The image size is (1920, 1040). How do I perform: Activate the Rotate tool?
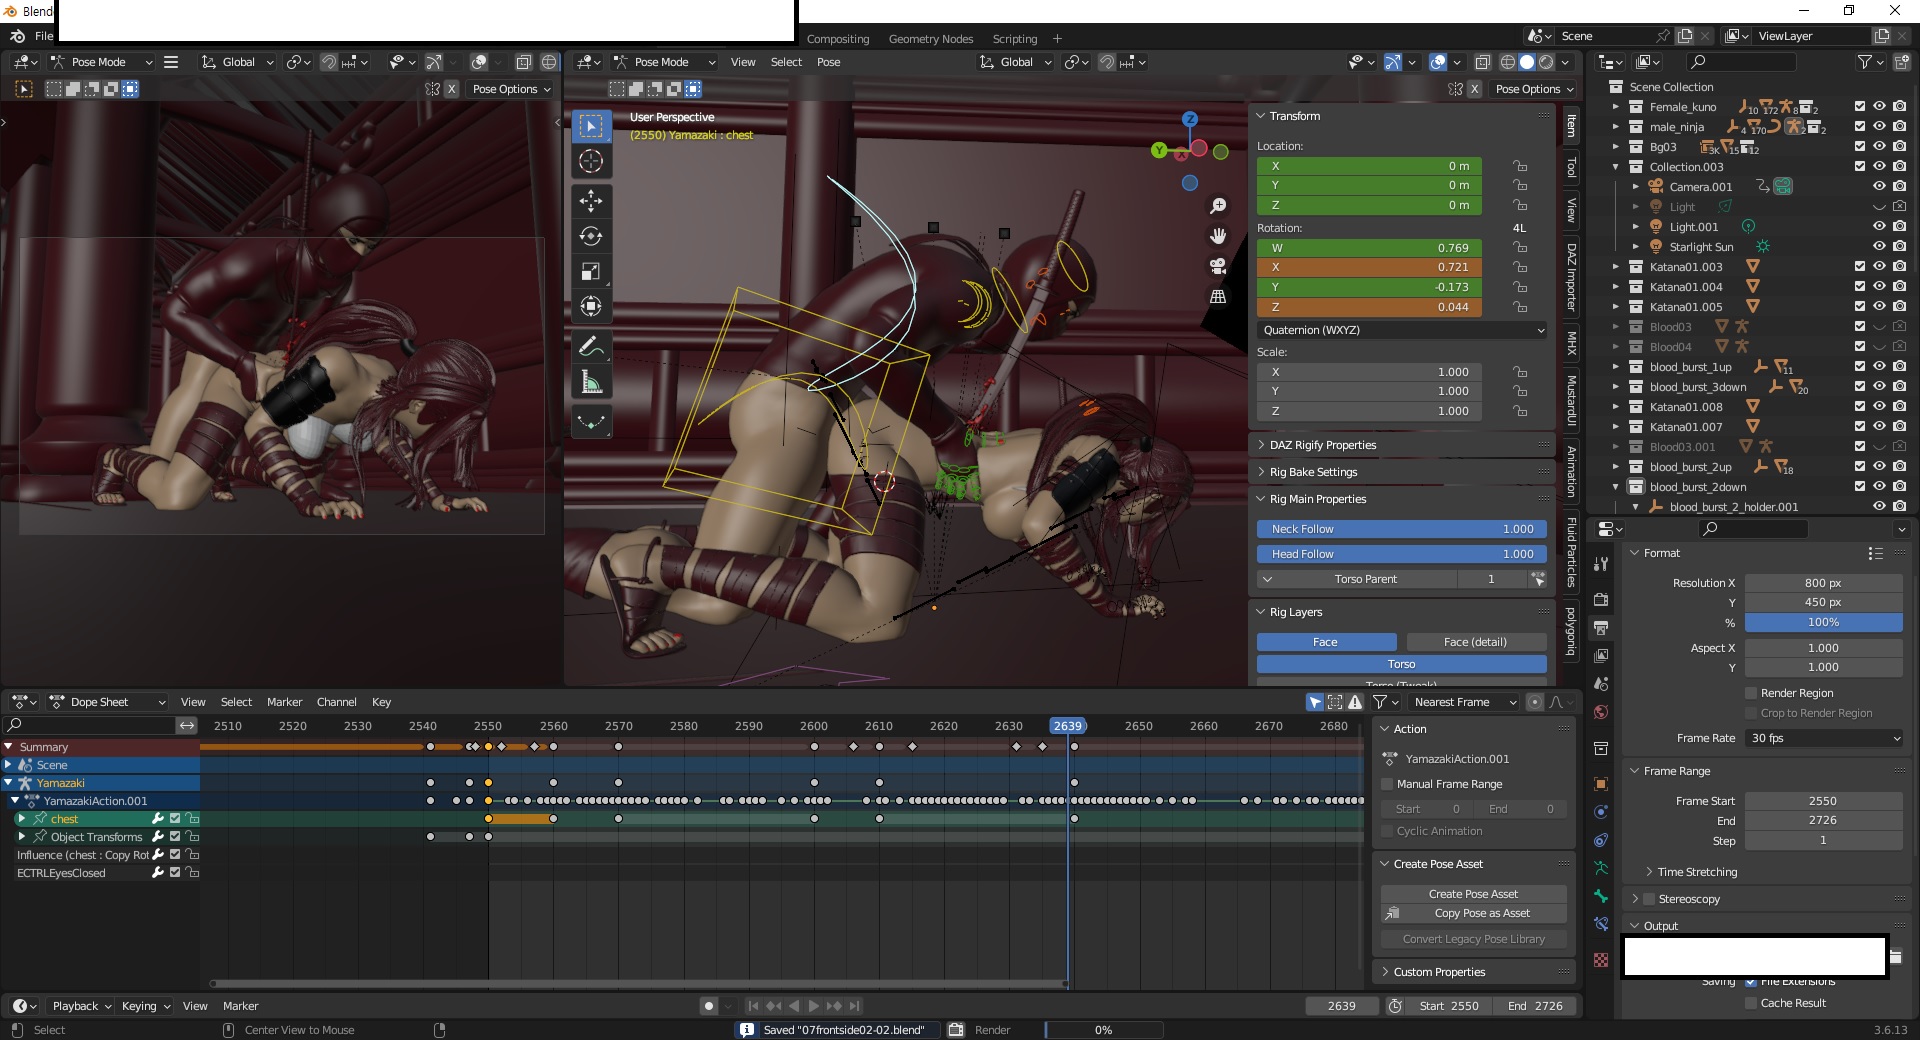point(591,236)
